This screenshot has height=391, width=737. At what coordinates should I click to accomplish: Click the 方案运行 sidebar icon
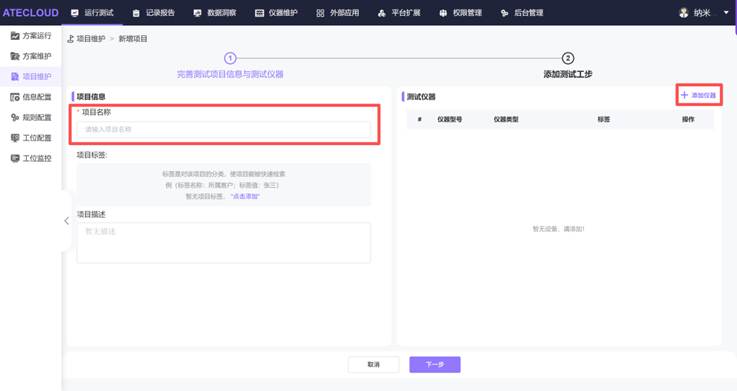point(15,36)
